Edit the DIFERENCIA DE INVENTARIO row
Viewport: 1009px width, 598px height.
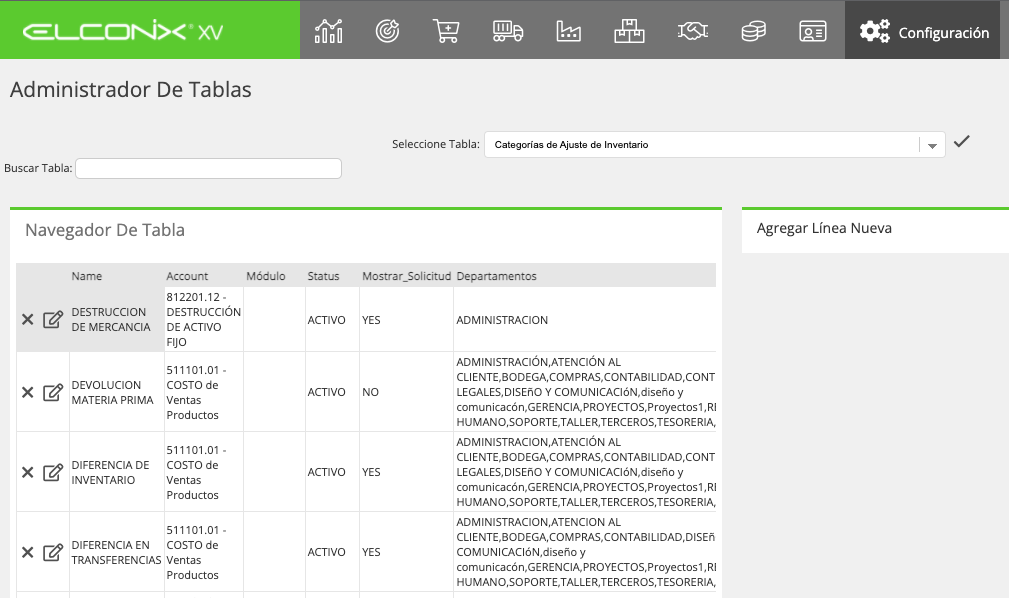click(53, 472)
